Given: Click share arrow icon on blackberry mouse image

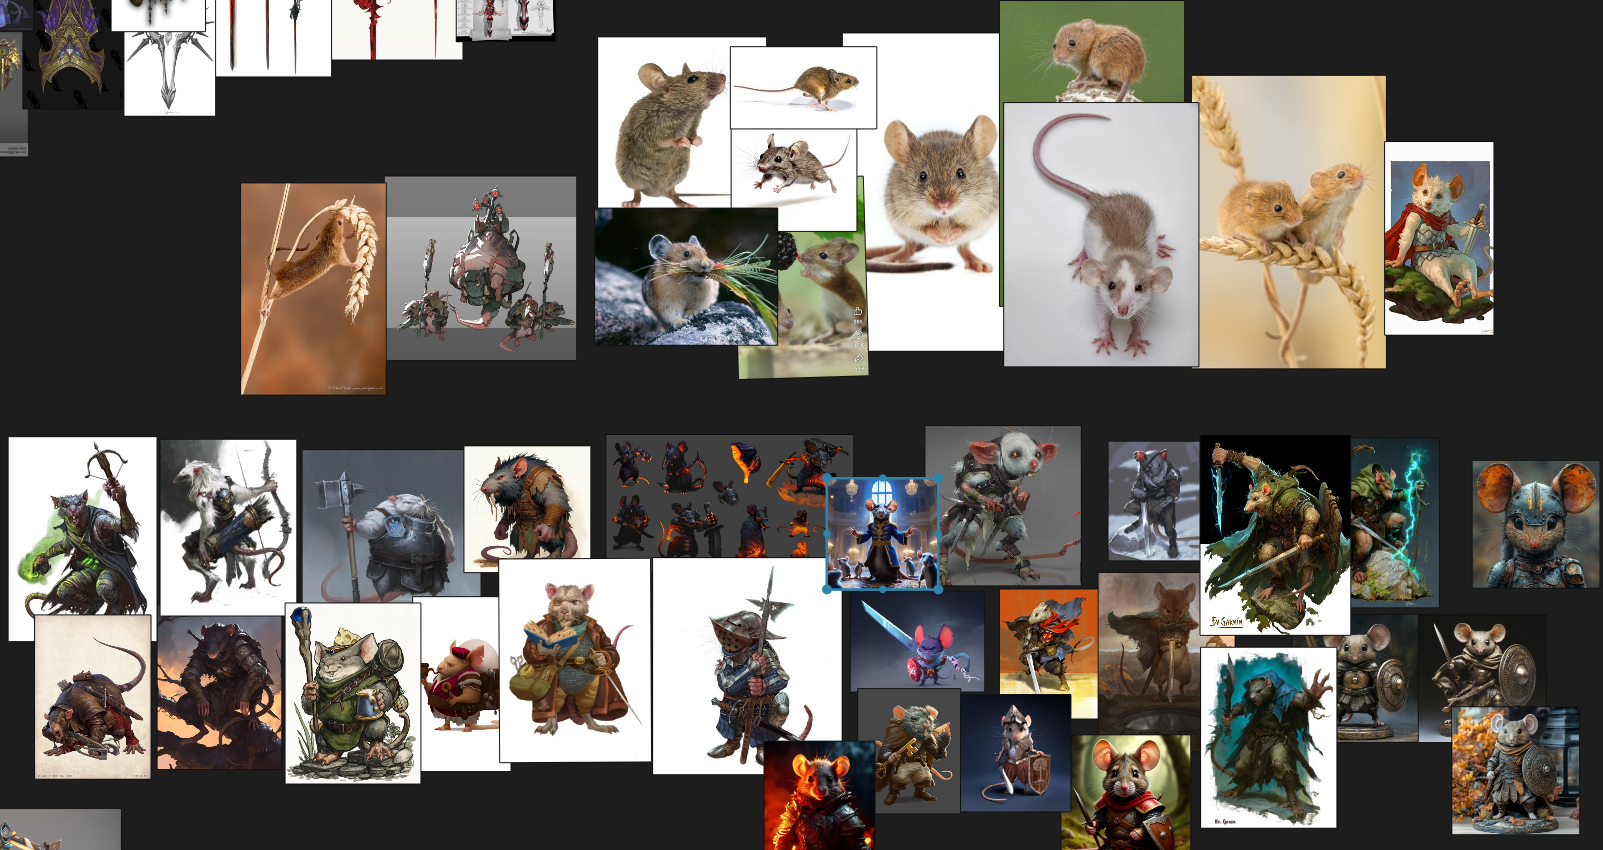Looking at the screenshot, I should [x=858, y=357].
